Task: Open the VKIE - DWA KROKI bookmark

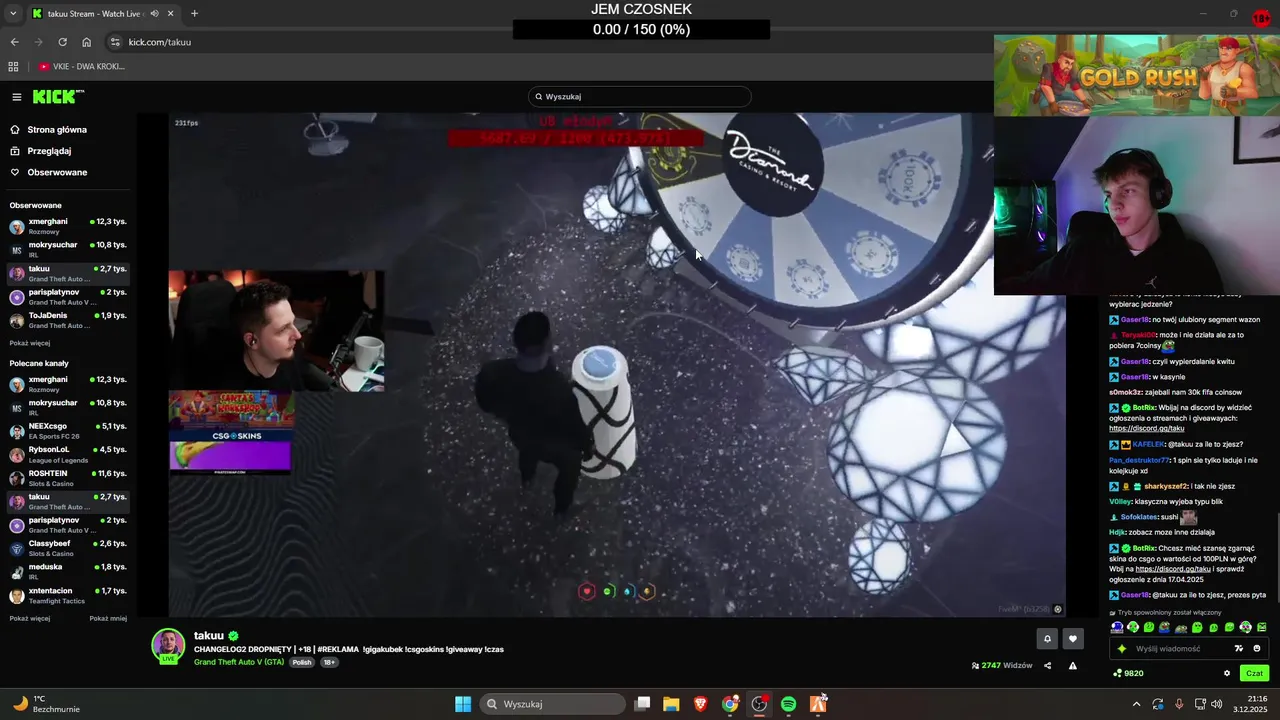Action: pyautogui.click(x=82, y=67)
